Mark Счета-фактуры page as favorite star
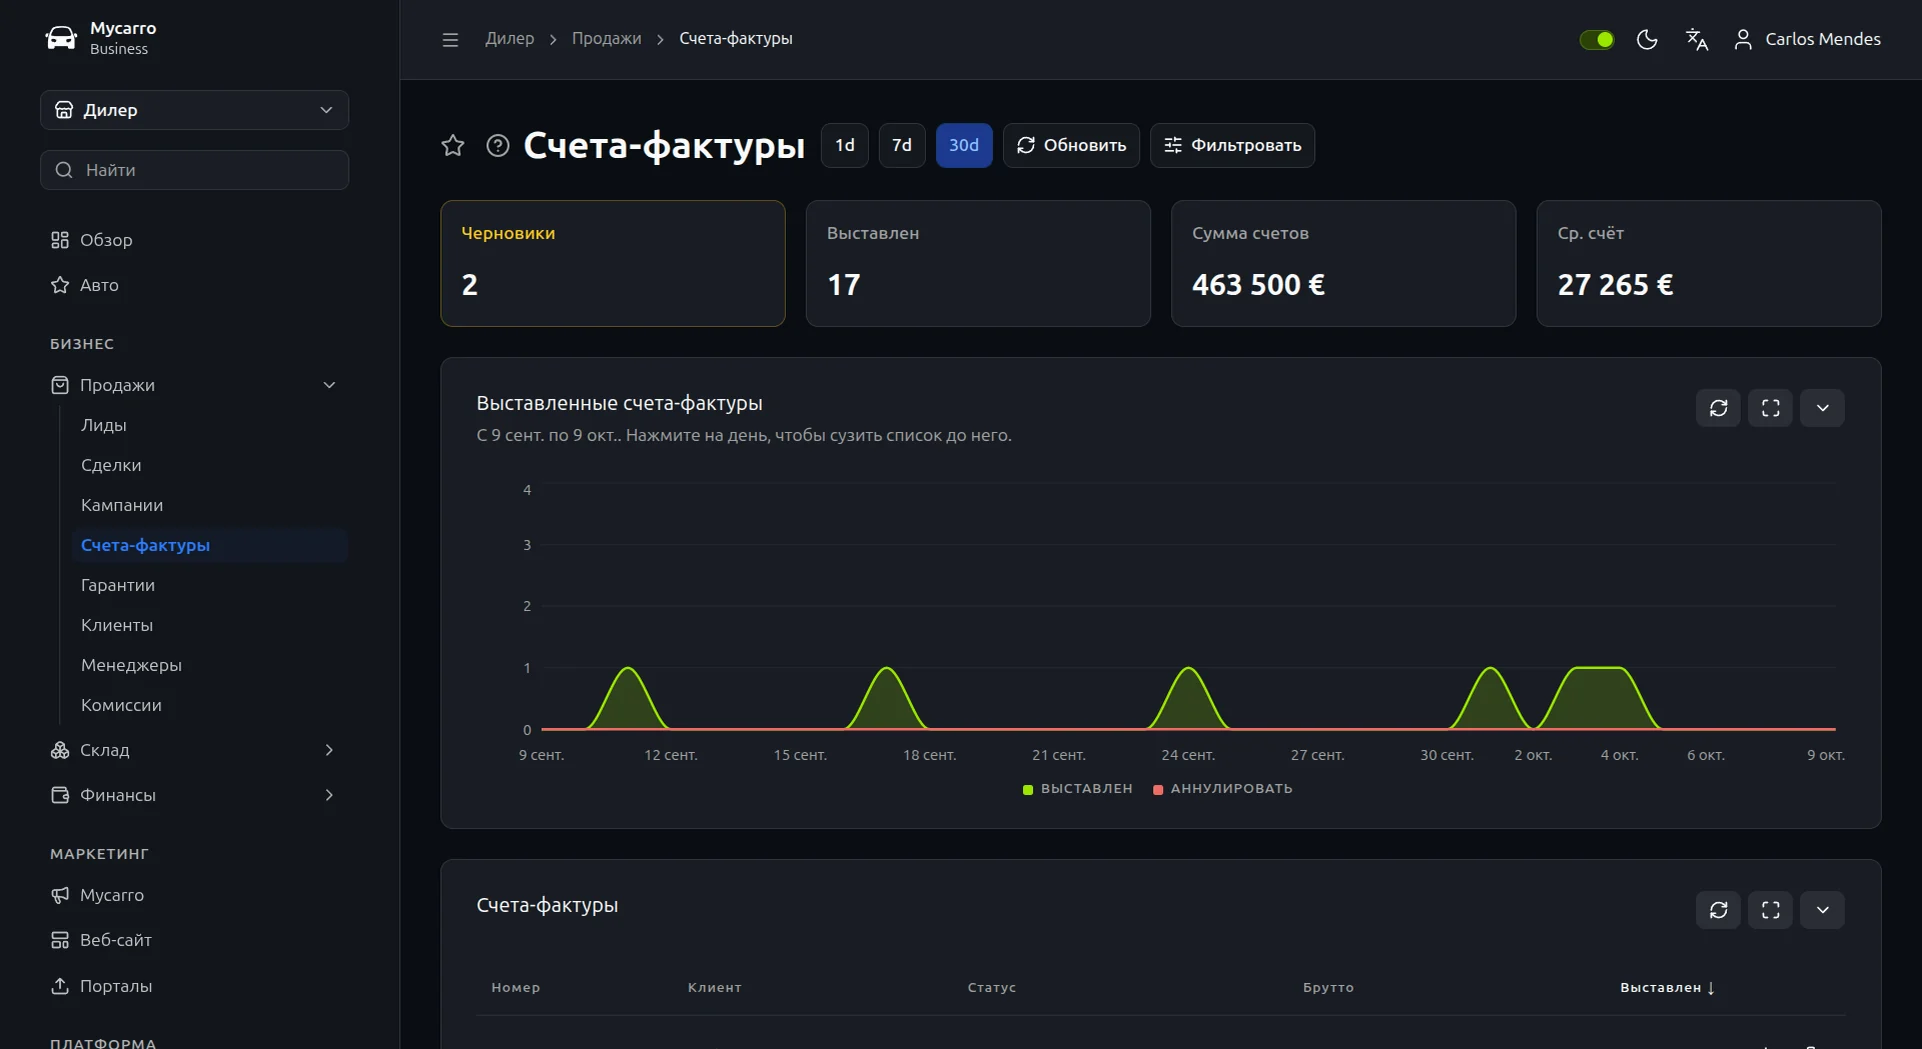 pyautogui.click(x=453, y=146)
